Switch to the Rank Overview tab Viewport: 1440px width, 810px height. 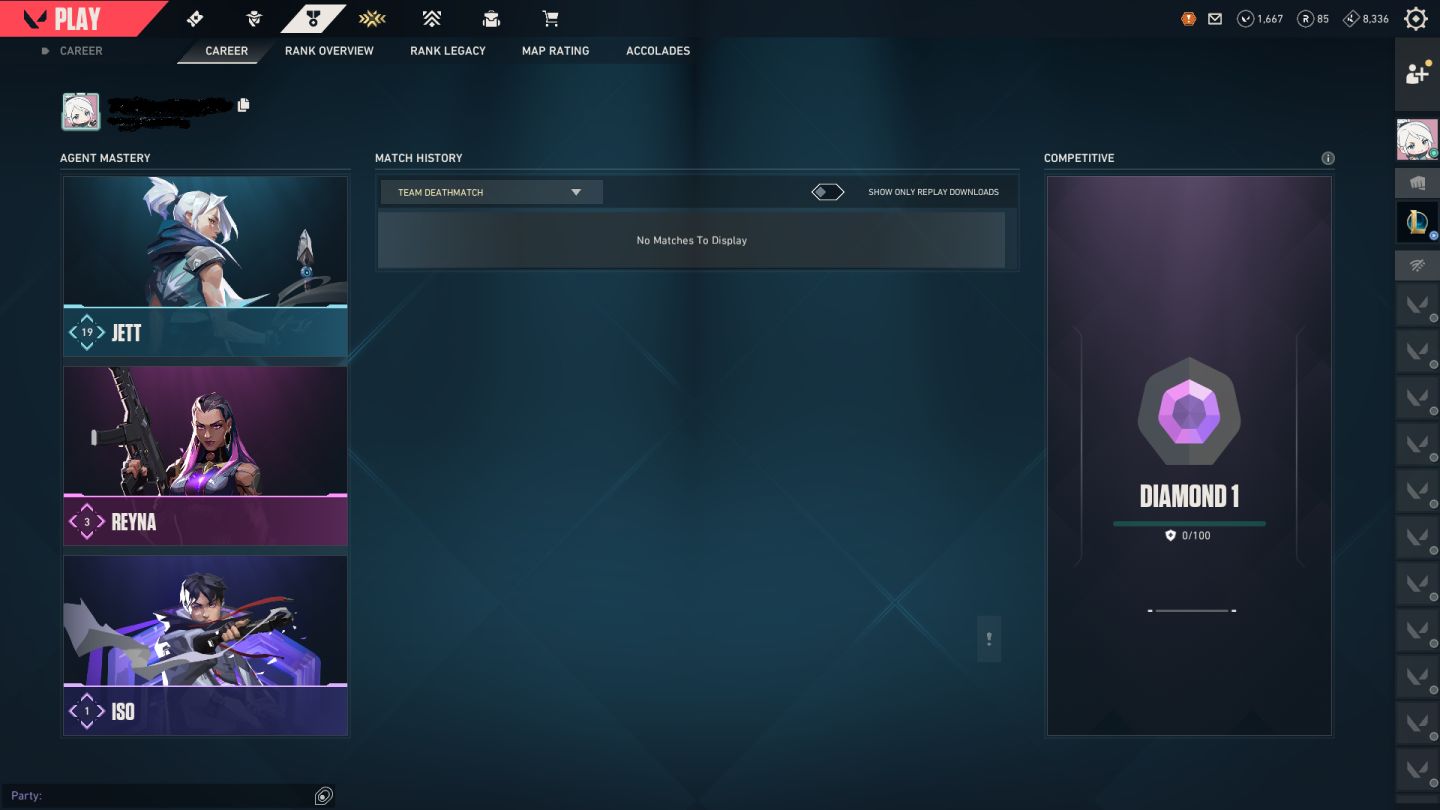pyautogui.click(x=329, y=51)
